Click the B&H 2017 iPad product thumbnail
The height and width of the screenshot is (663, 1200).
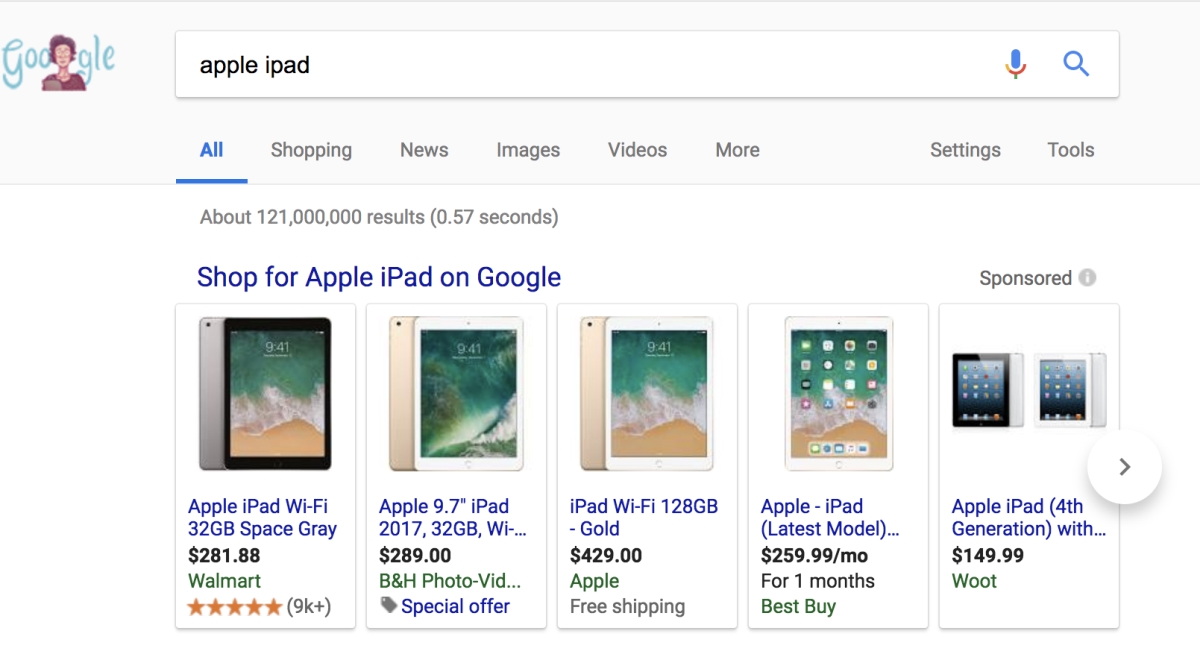pos(455,393)
